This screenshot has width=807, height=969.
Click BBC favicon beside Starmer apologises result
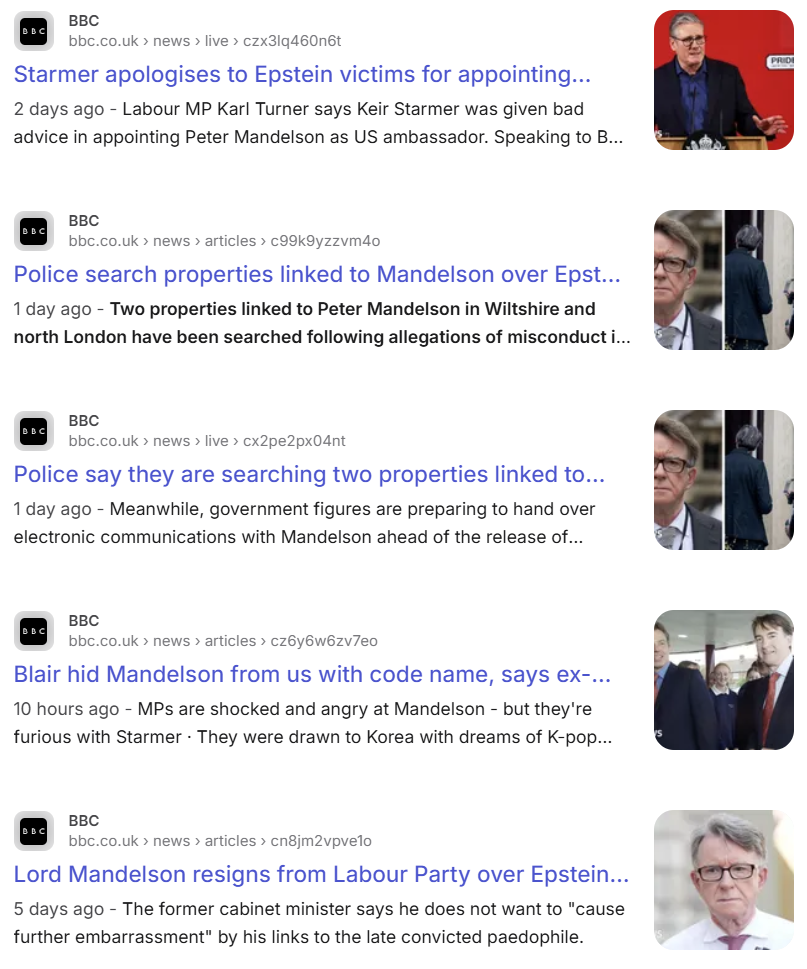[x=34, y=31]
